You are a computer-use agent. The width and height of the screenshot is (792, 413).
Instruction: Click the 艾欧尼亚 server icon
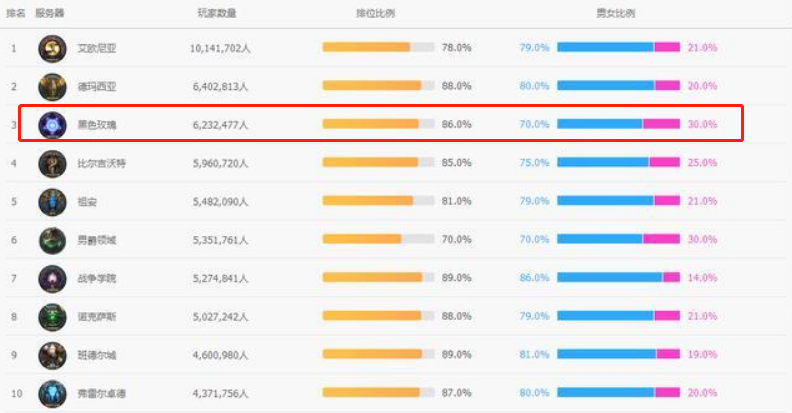pos(52,48)
